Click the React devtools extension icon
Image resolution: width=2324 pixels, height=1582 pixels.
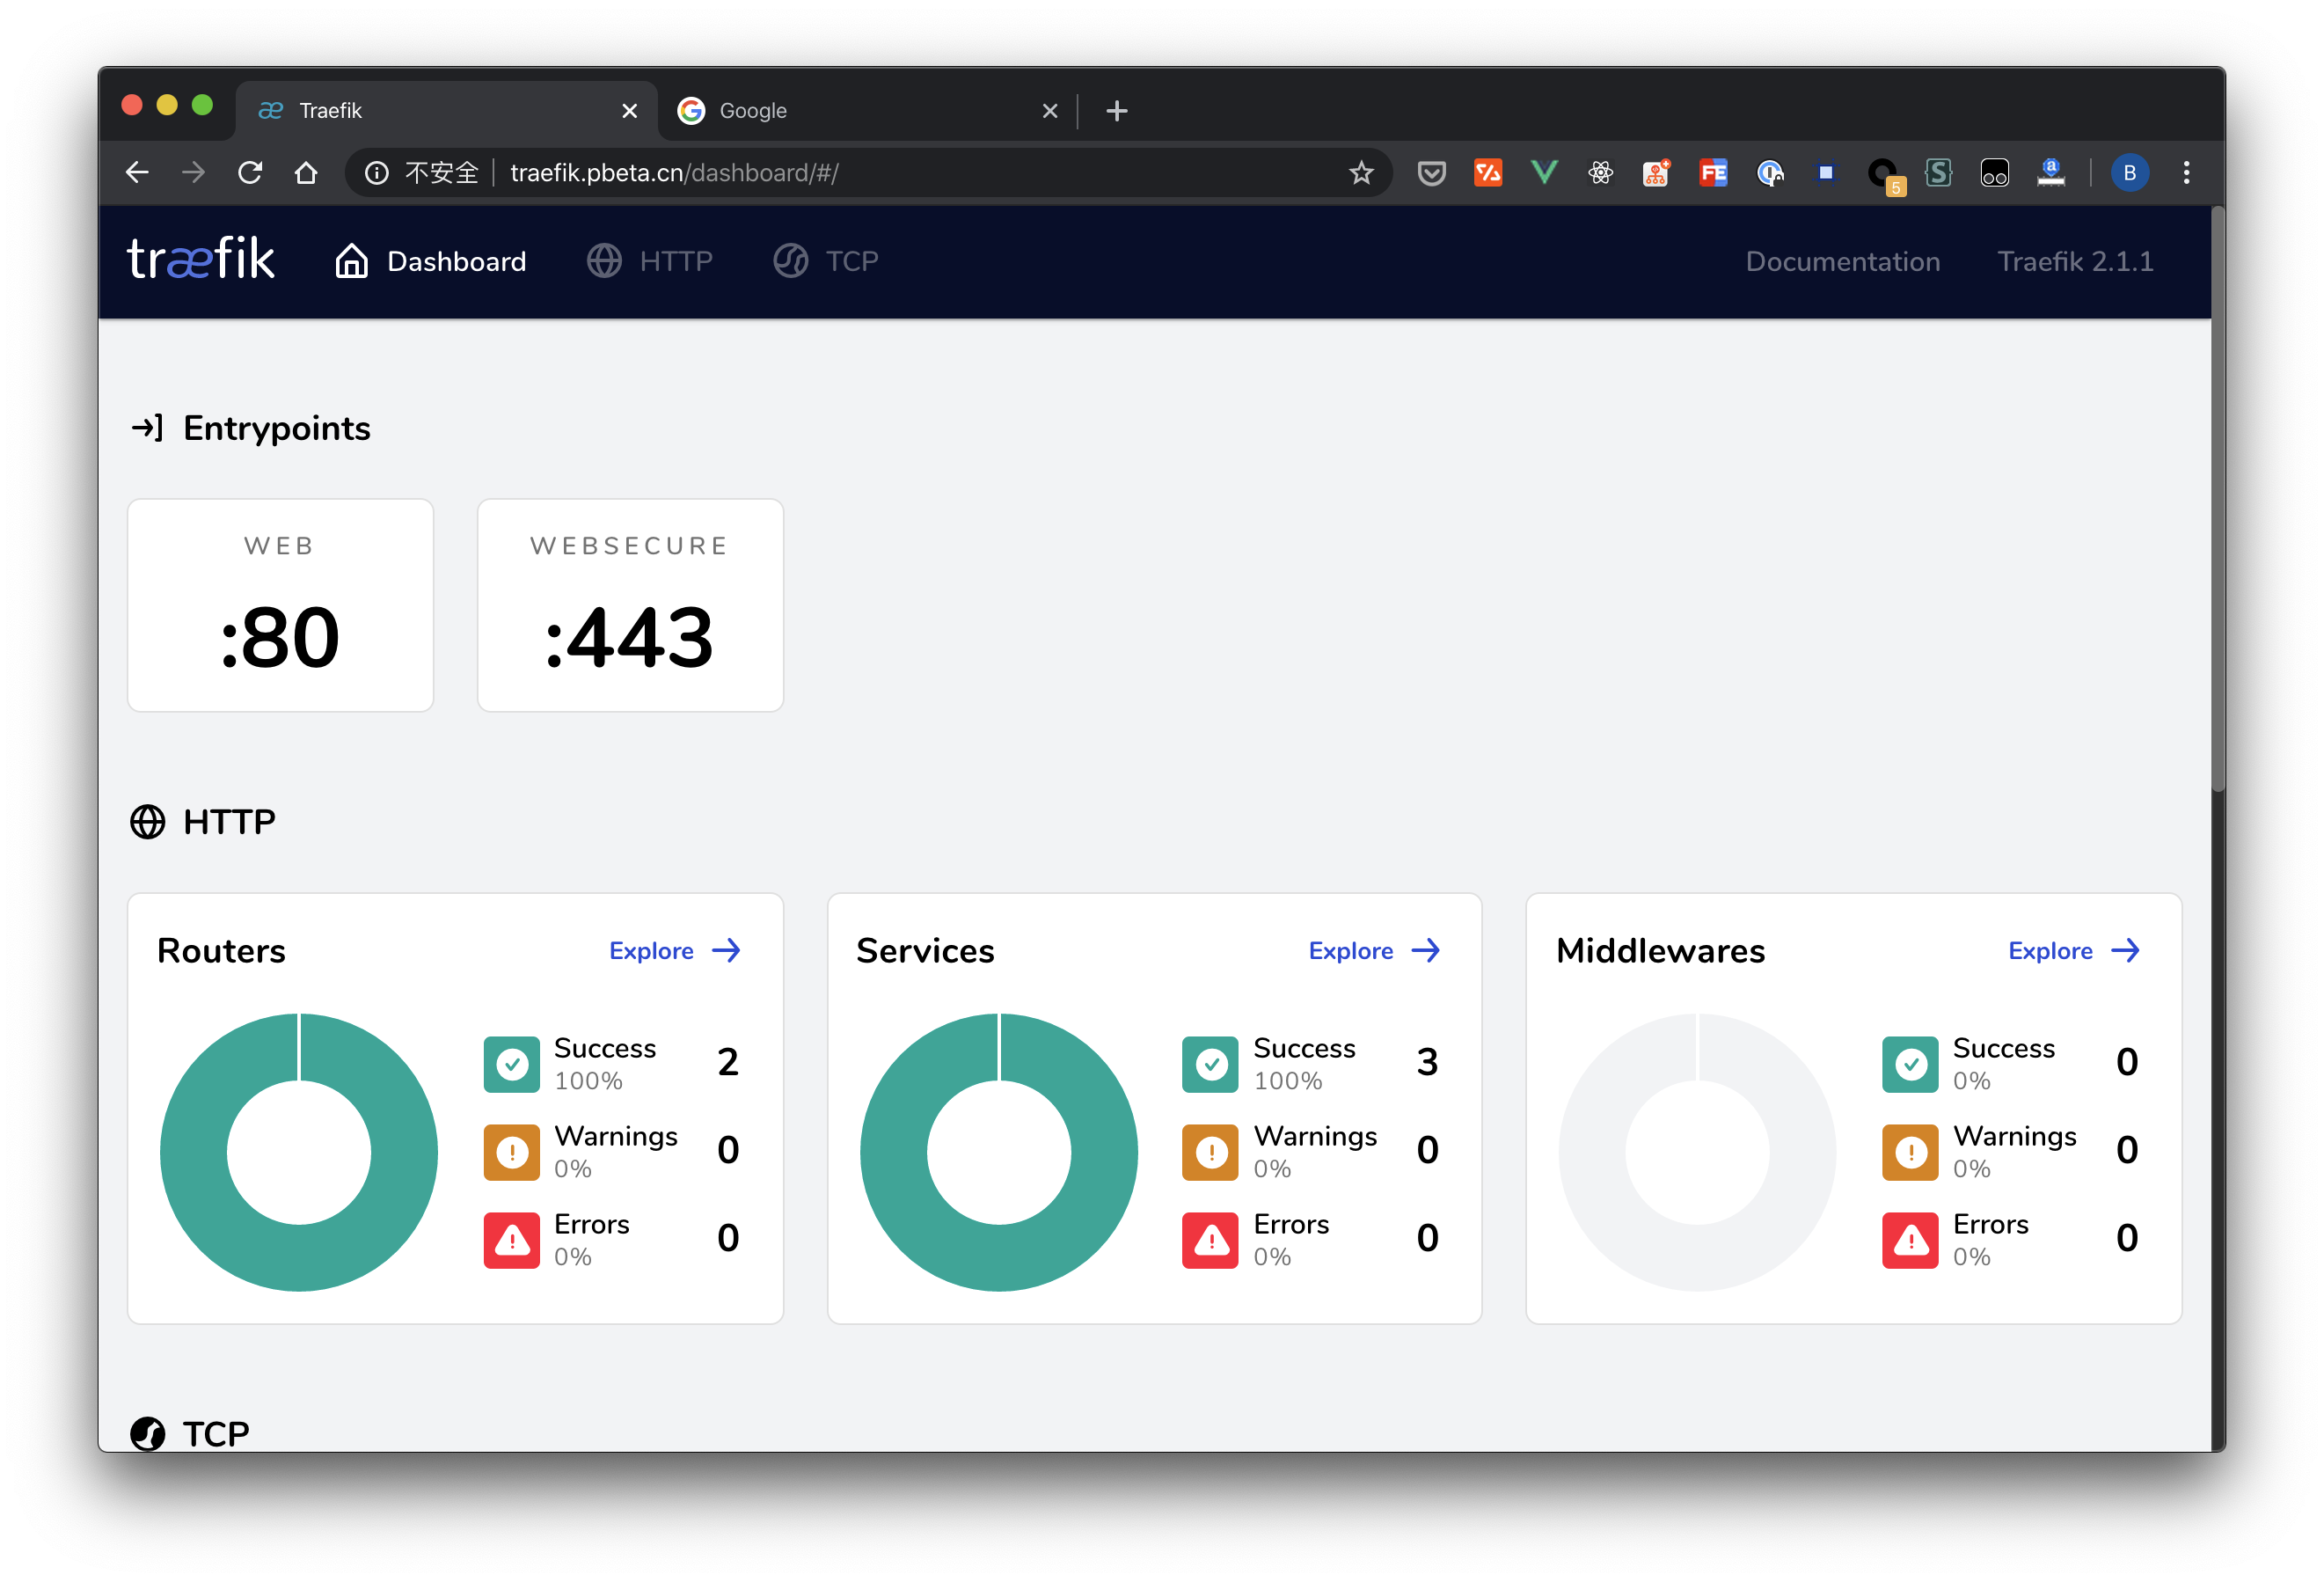[1600, 172]
